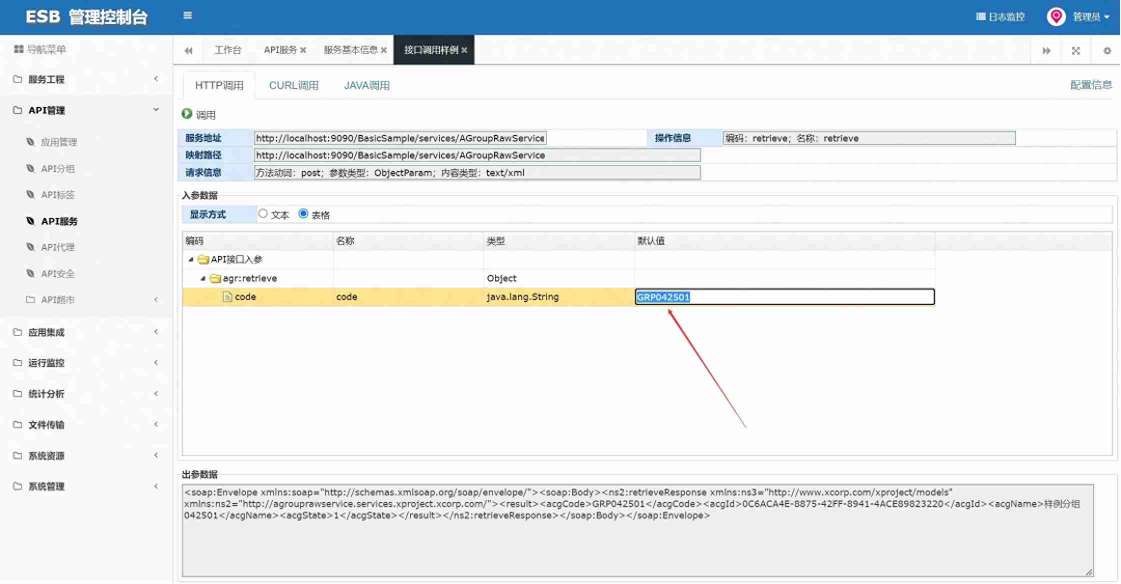Viewport: 1121px width, 584px height.
Task: Expand the 系统管理 sidebar menu
Action: (86, 486)
